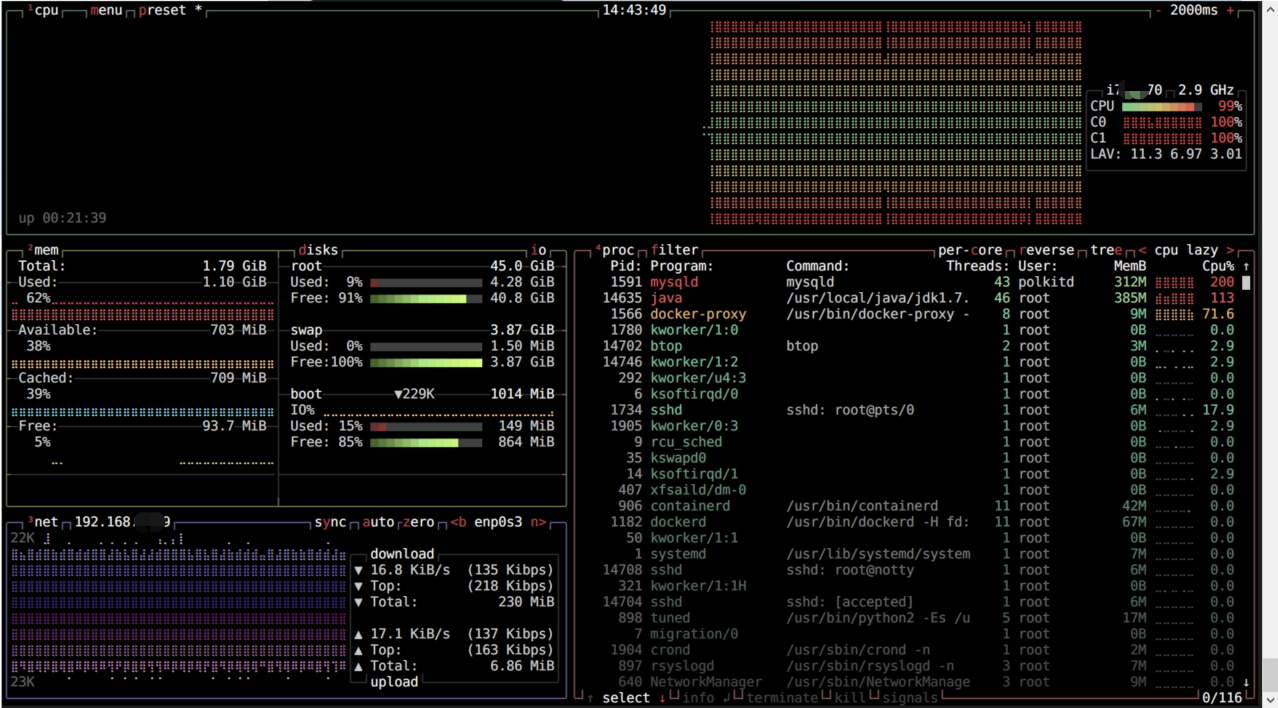Increase update interval with plus icon
The height and width of the screenshot is (708, 1278).
[1230, 10]
